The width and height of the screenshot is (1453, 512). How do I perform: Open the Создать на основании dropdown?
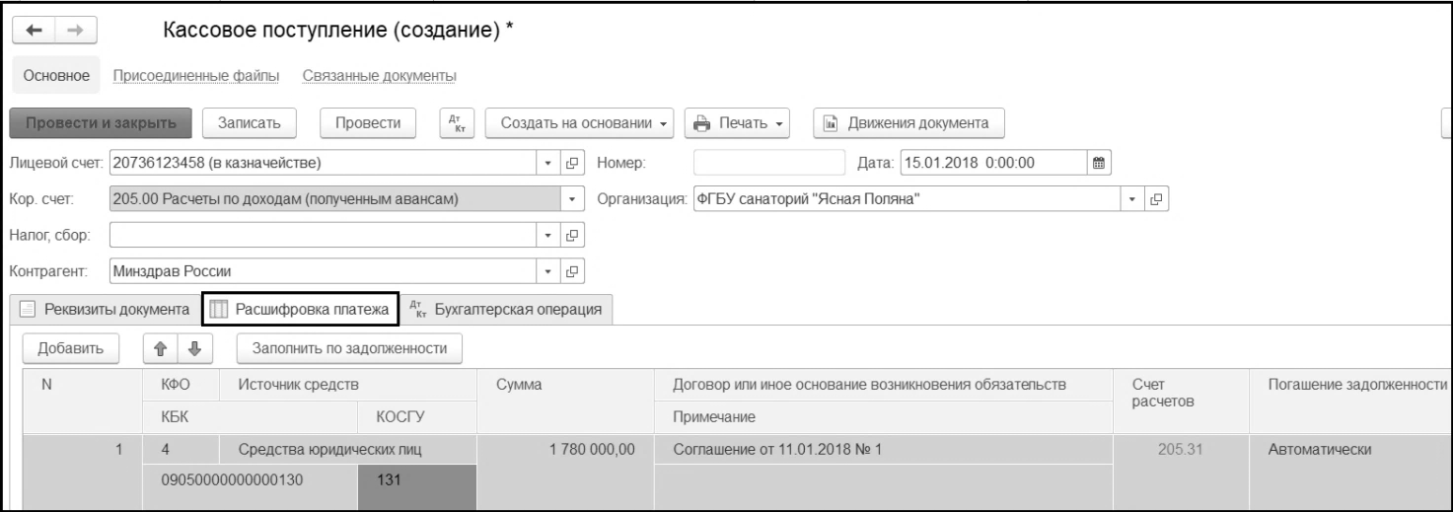coord(578,123)
